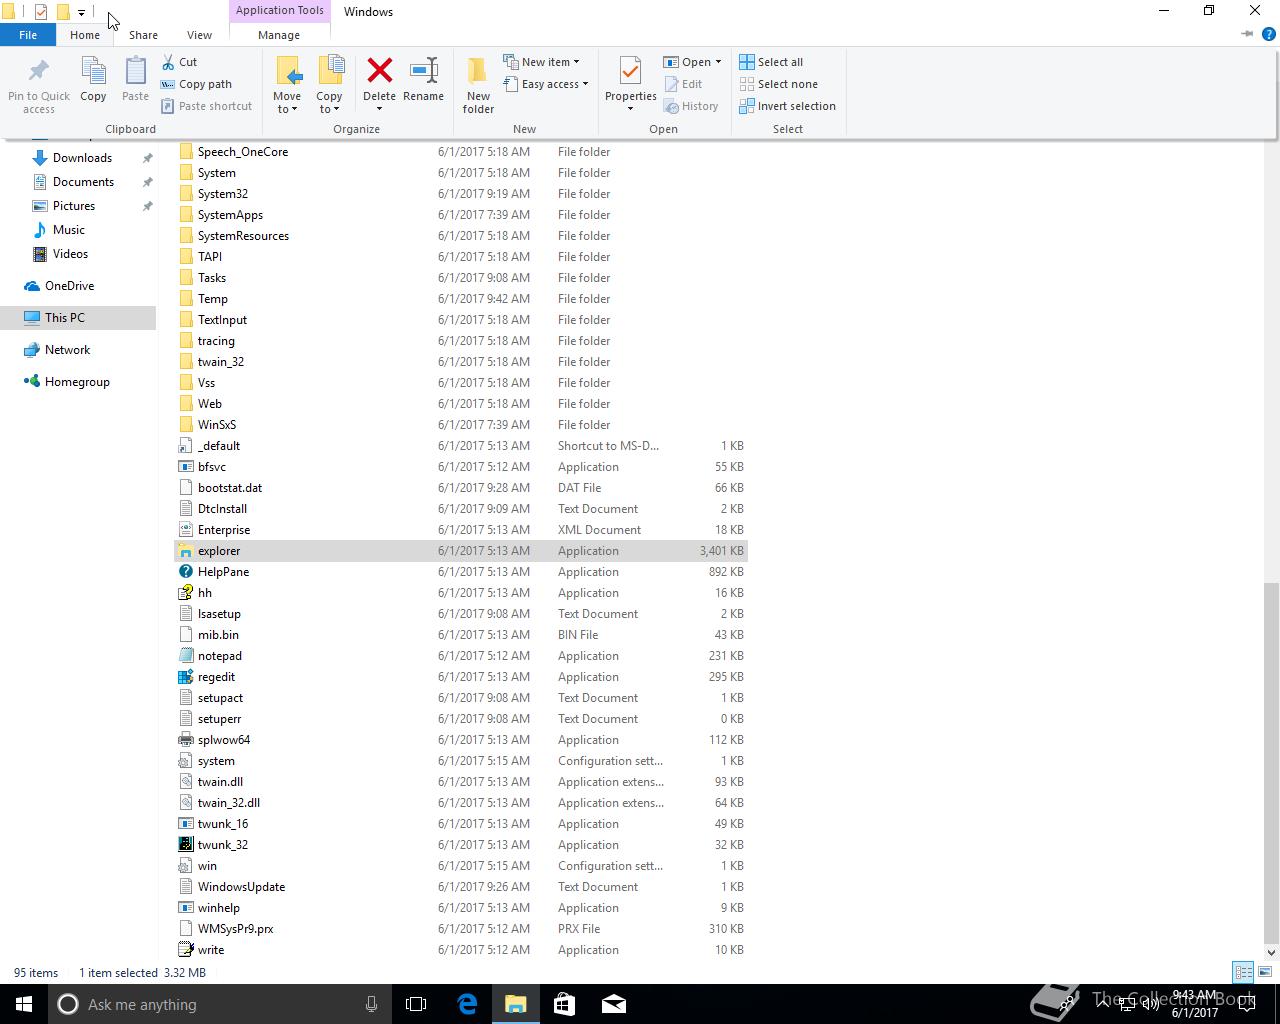1280x1024 pixels.
Task: Open Customize Quick Access Toolbar dropdown
Action: (81, 12)
